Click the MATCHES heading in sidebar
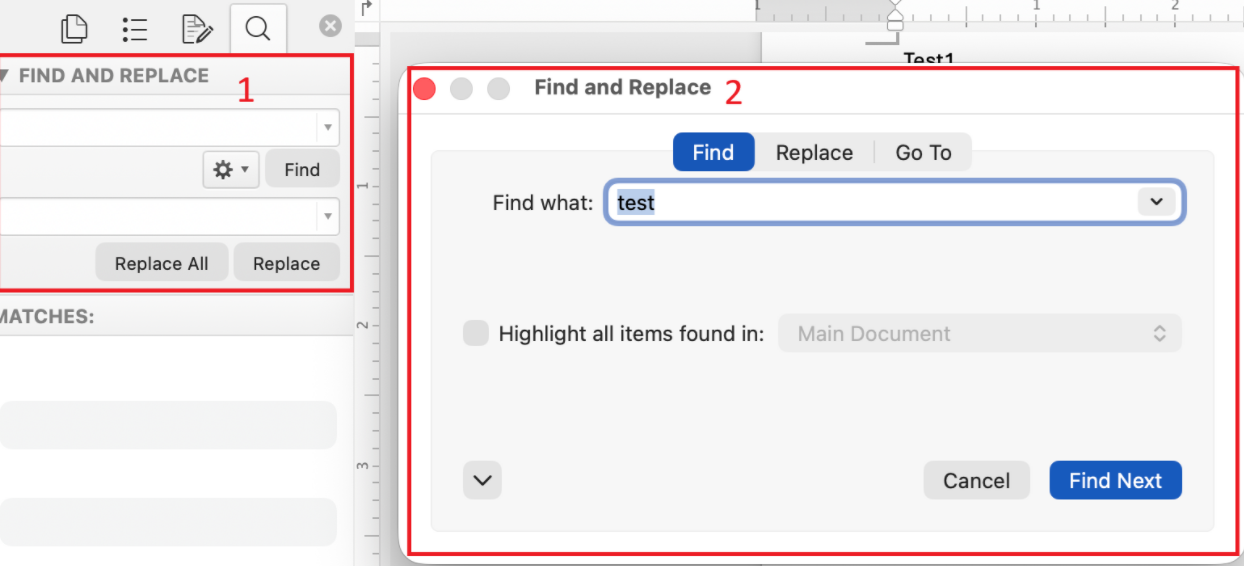The width and height of the screenshot is (1244, 566). (47, 316)
